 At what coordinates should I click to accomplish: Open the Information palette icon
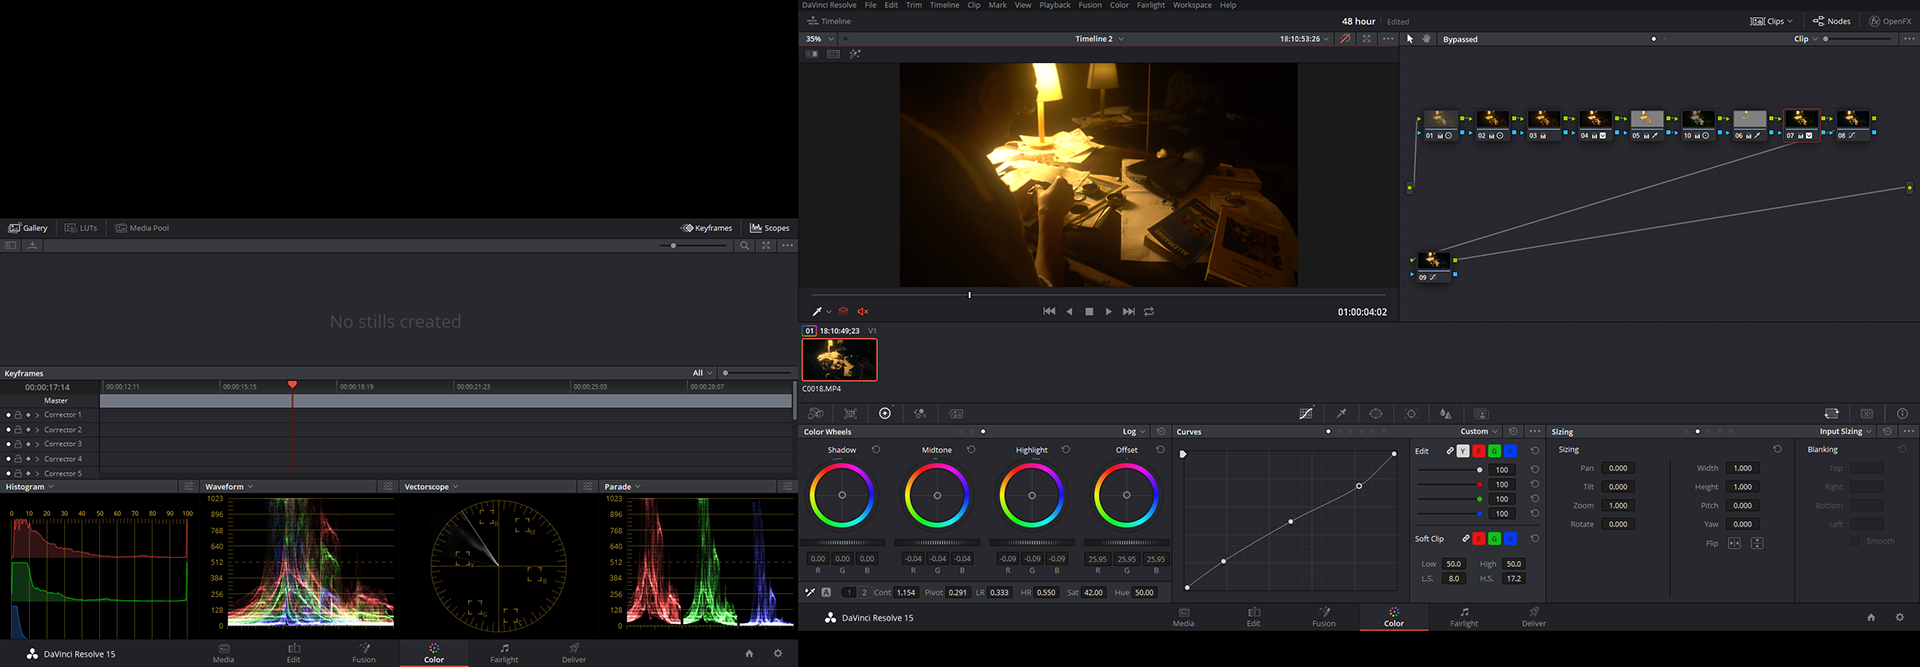coord(1902,413)
